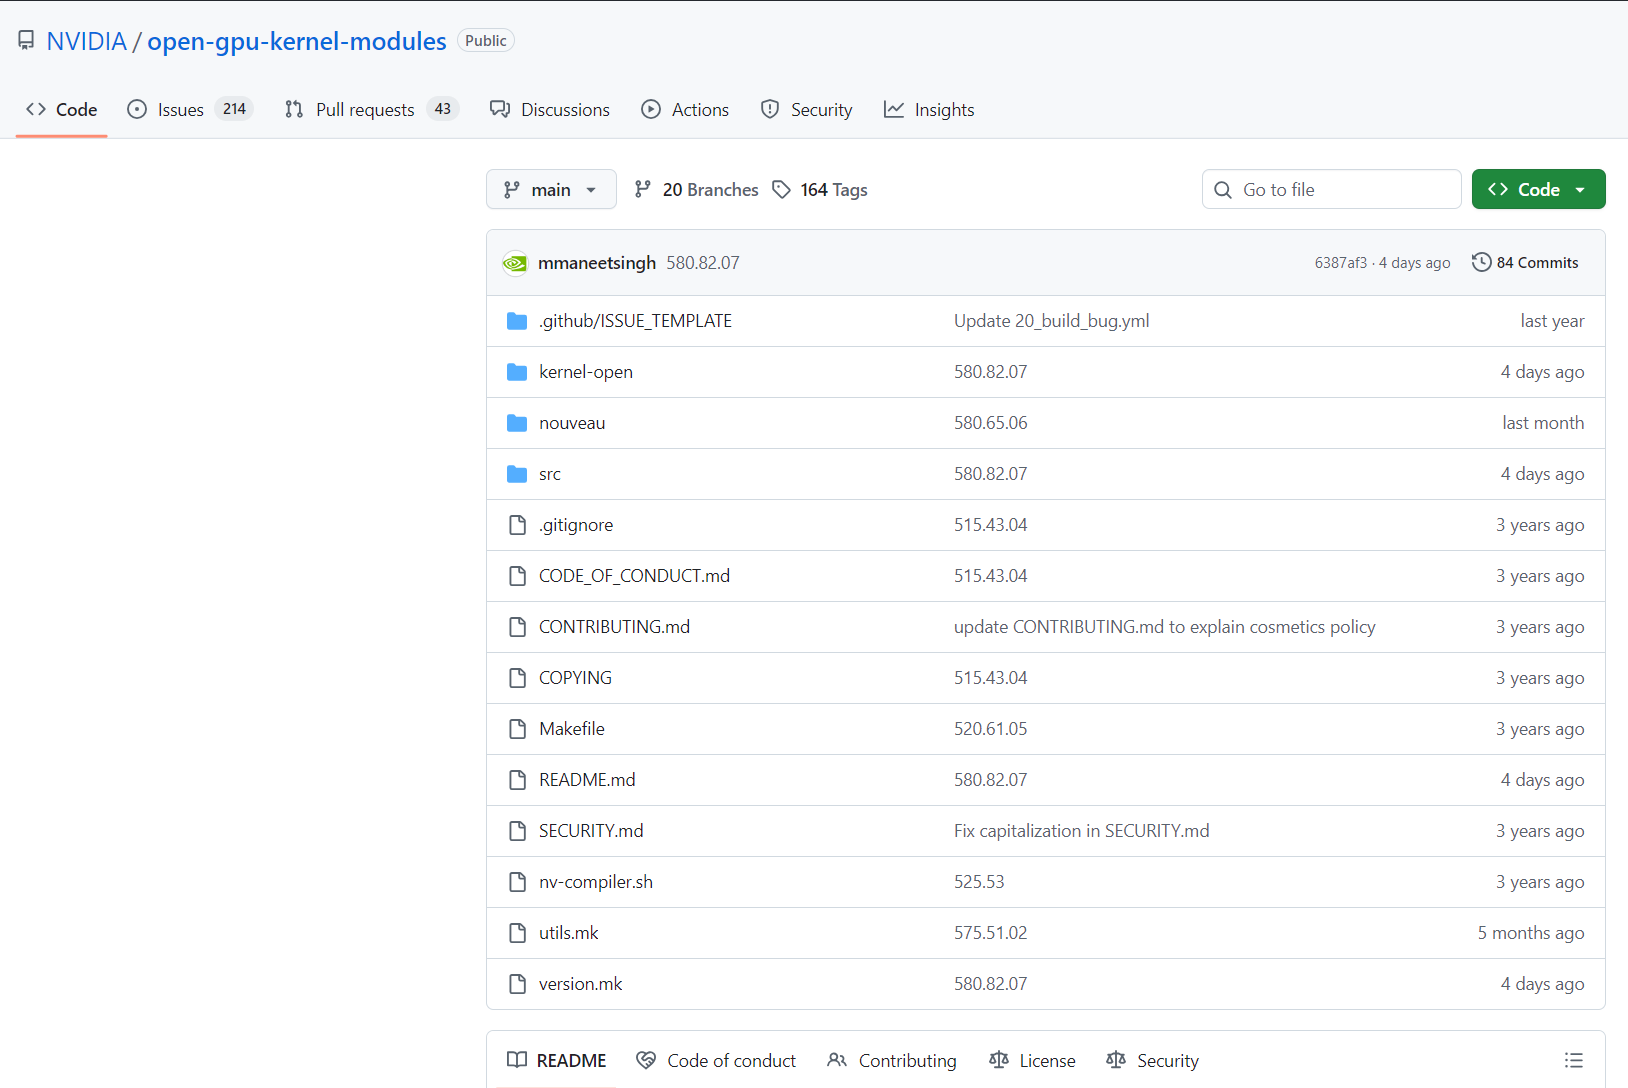Switch to the Code tab
Viewport: 1628px width, 1088px height.
[62, 109]
